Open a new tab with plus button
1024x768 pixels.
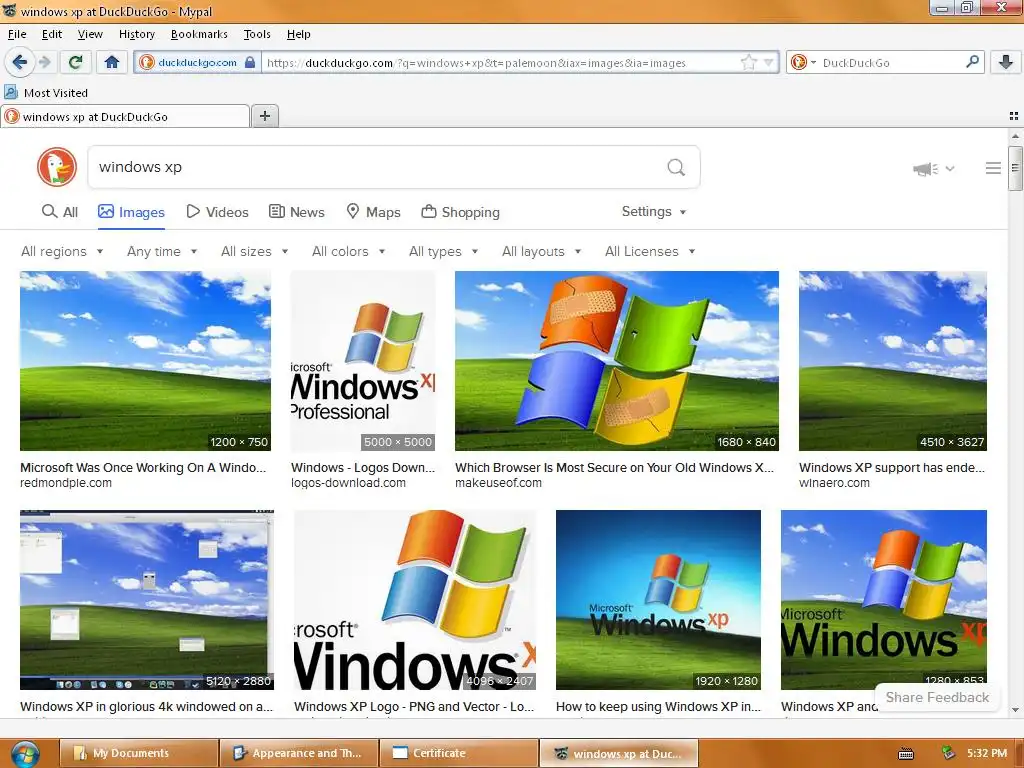pos(264,116)
